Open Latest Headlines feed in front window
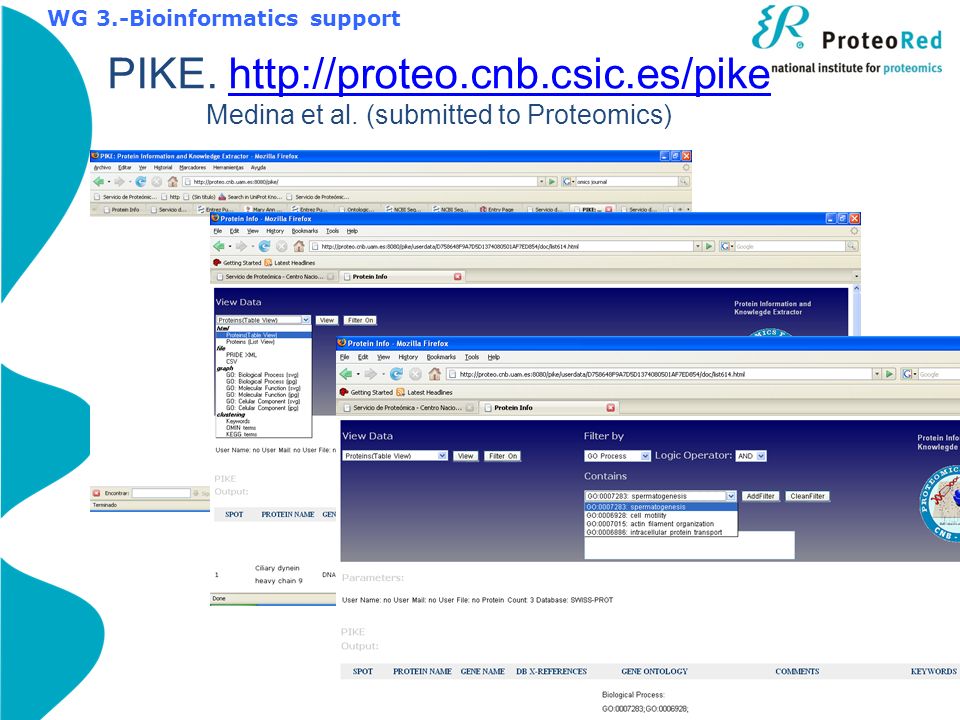Viewport: 960px width, 720px height. 425,392
